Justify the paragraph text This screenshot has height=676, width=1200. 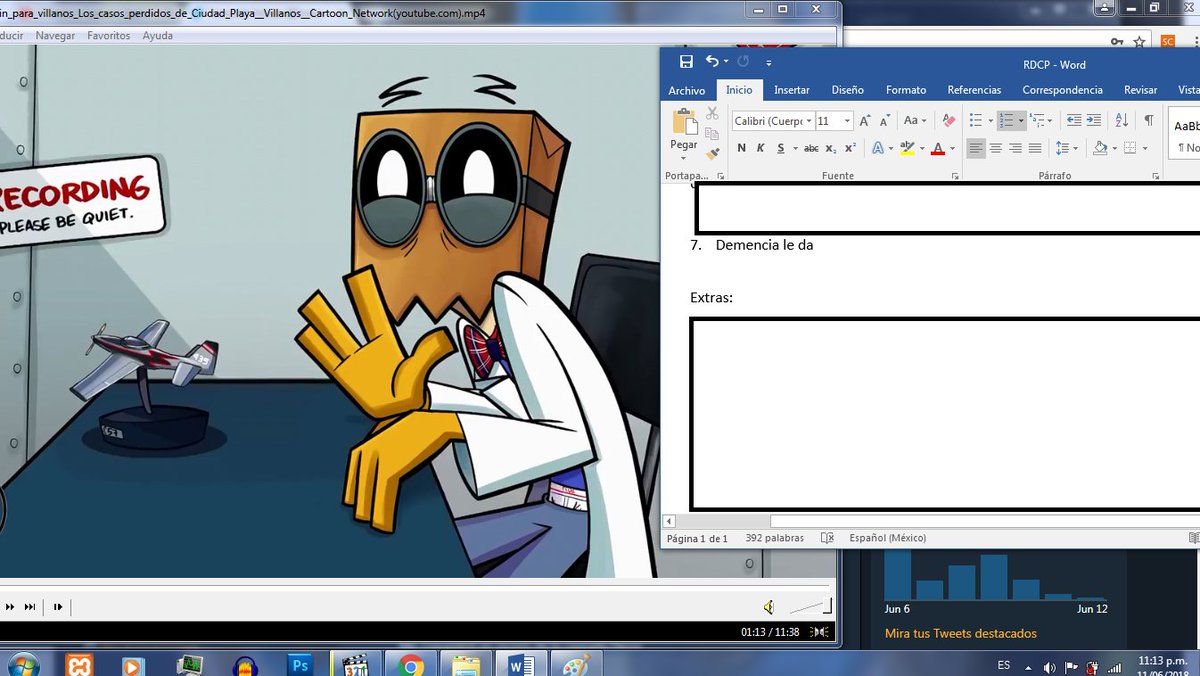tap(1036, 148)
